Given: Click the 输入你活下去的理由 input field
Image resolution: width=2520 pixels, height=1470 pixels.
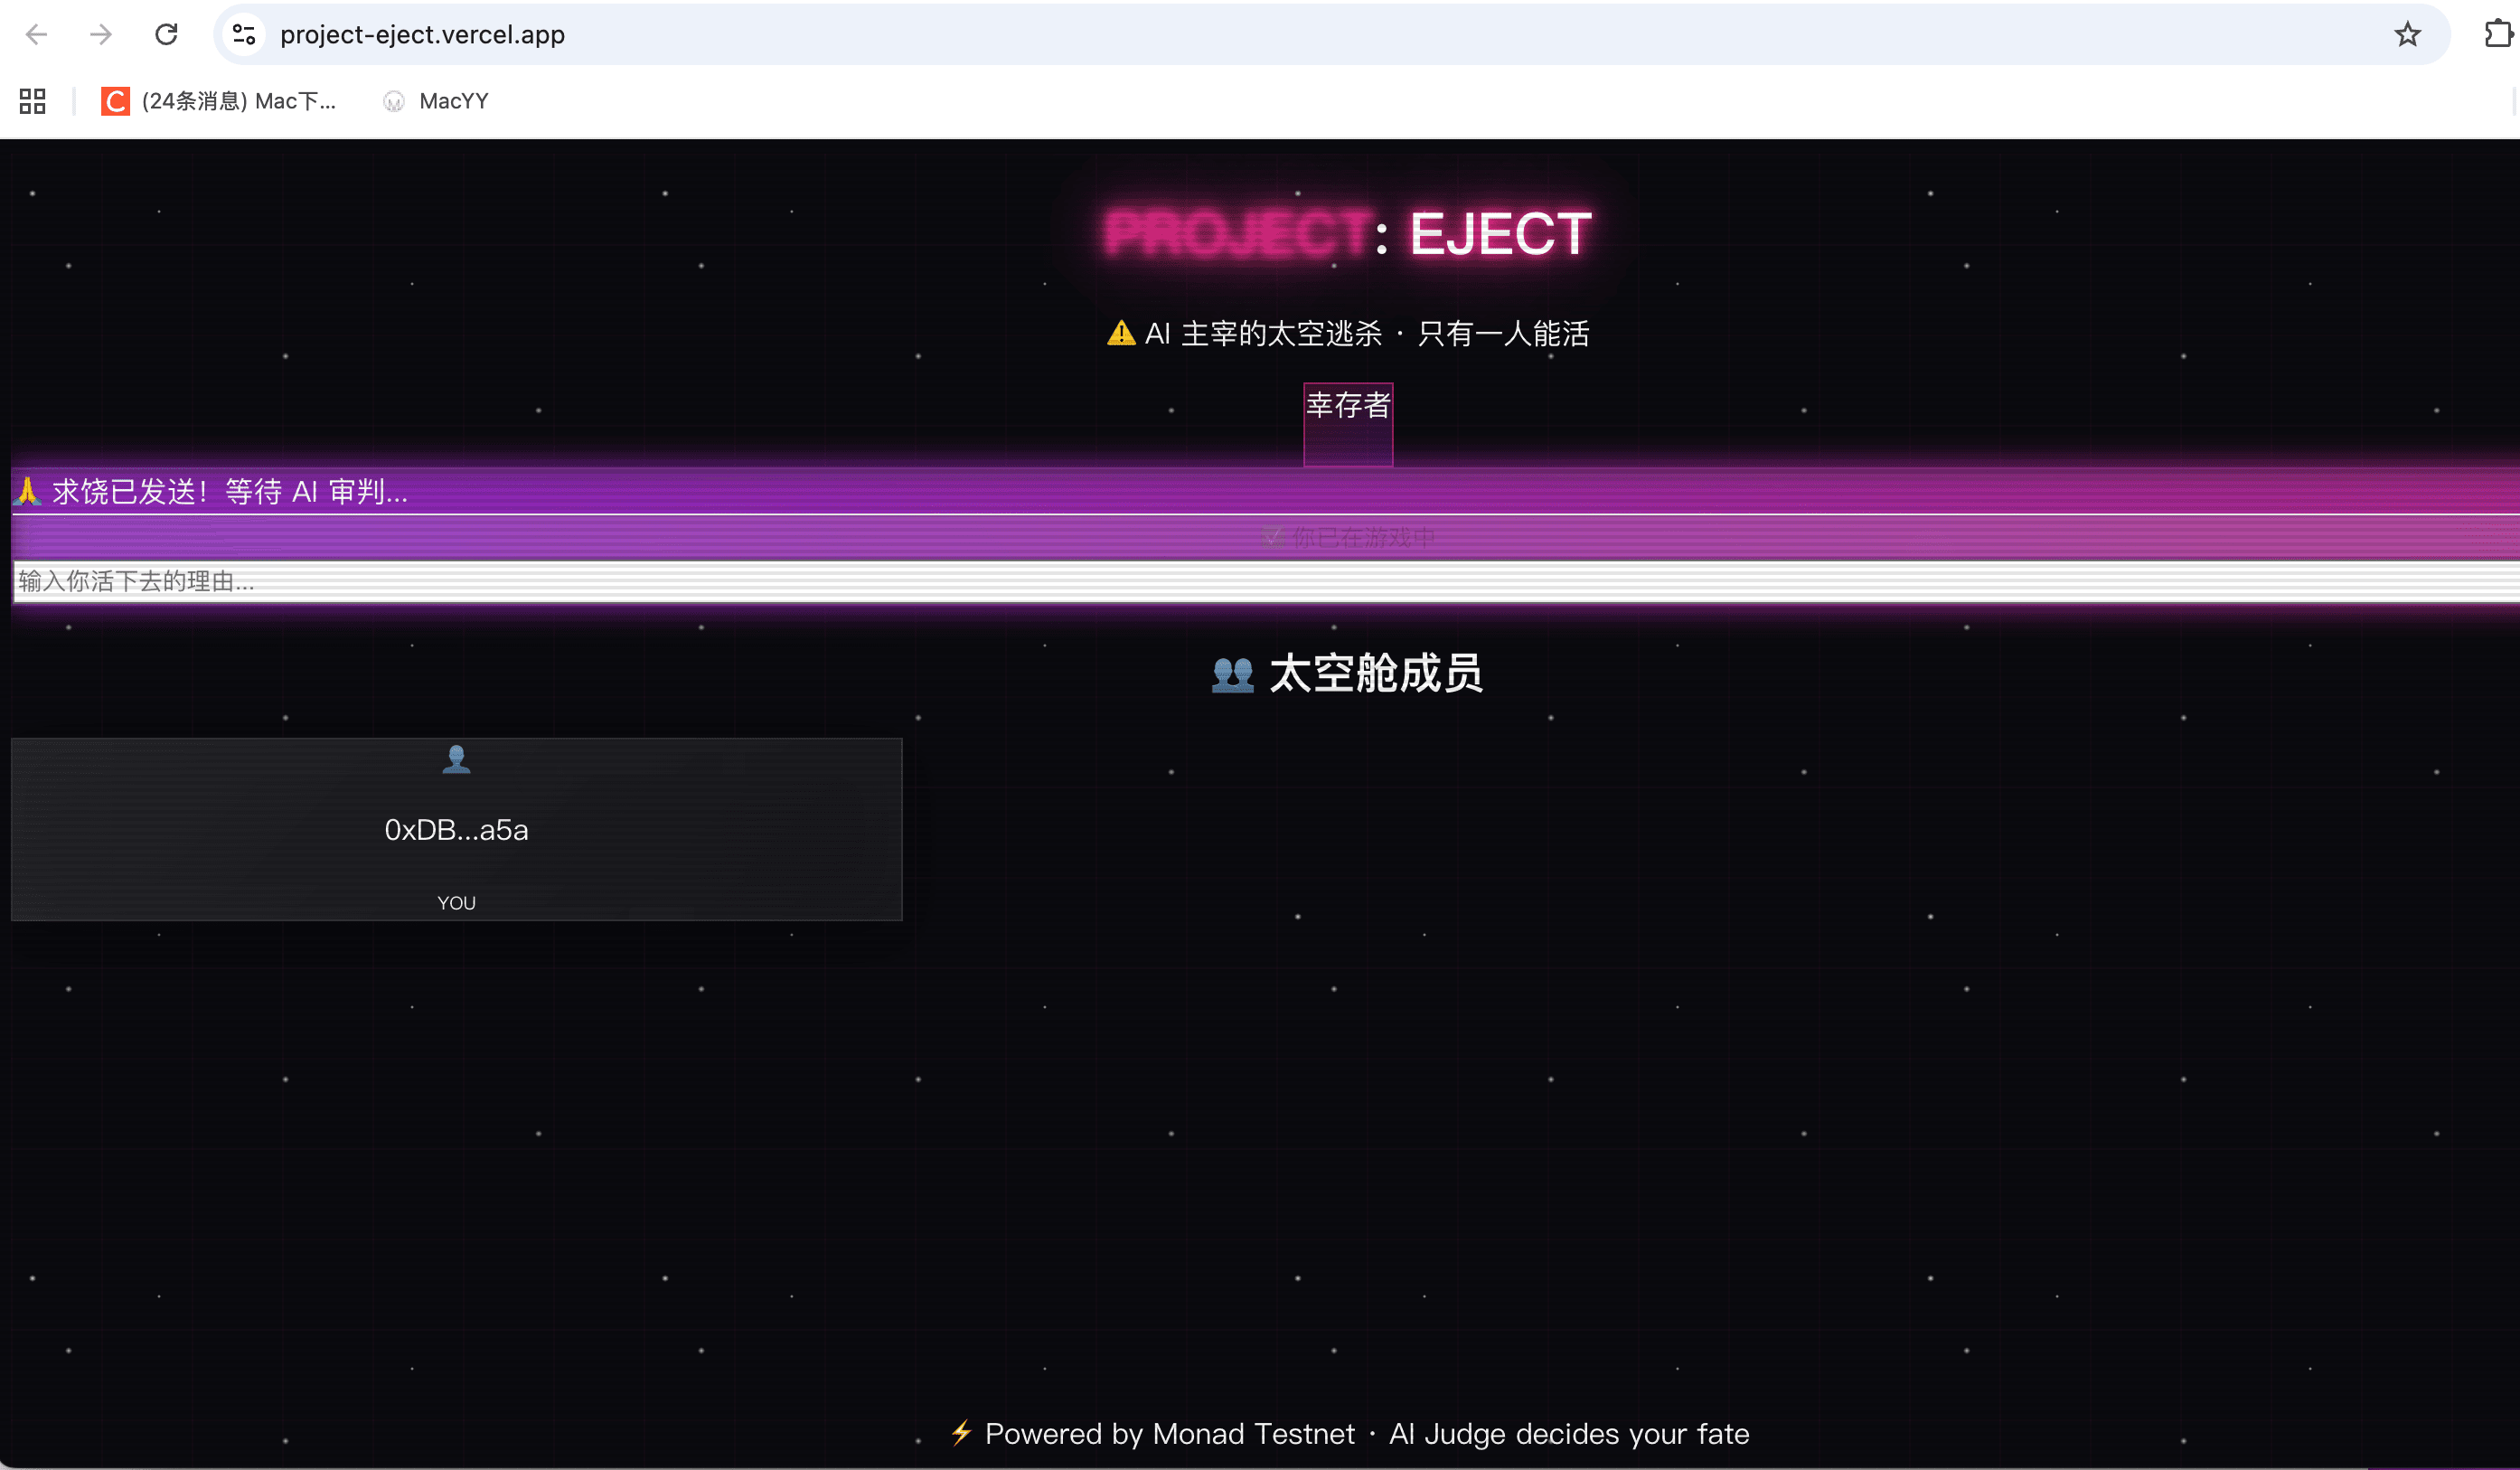Looking at the screenshot, I should point(600,581).
